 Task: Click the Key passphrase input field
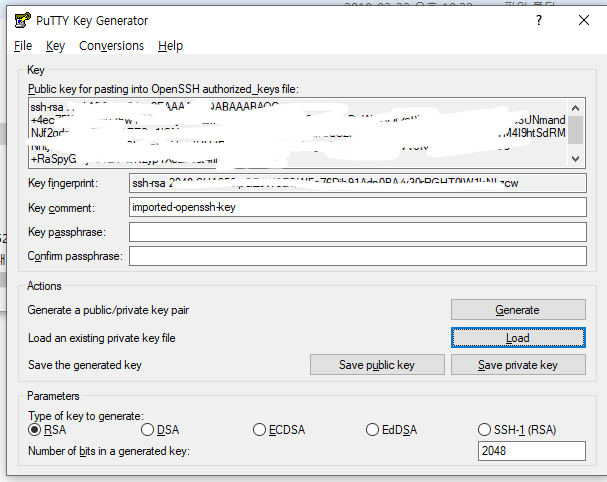pyautogui.click(x=357, y=232)
